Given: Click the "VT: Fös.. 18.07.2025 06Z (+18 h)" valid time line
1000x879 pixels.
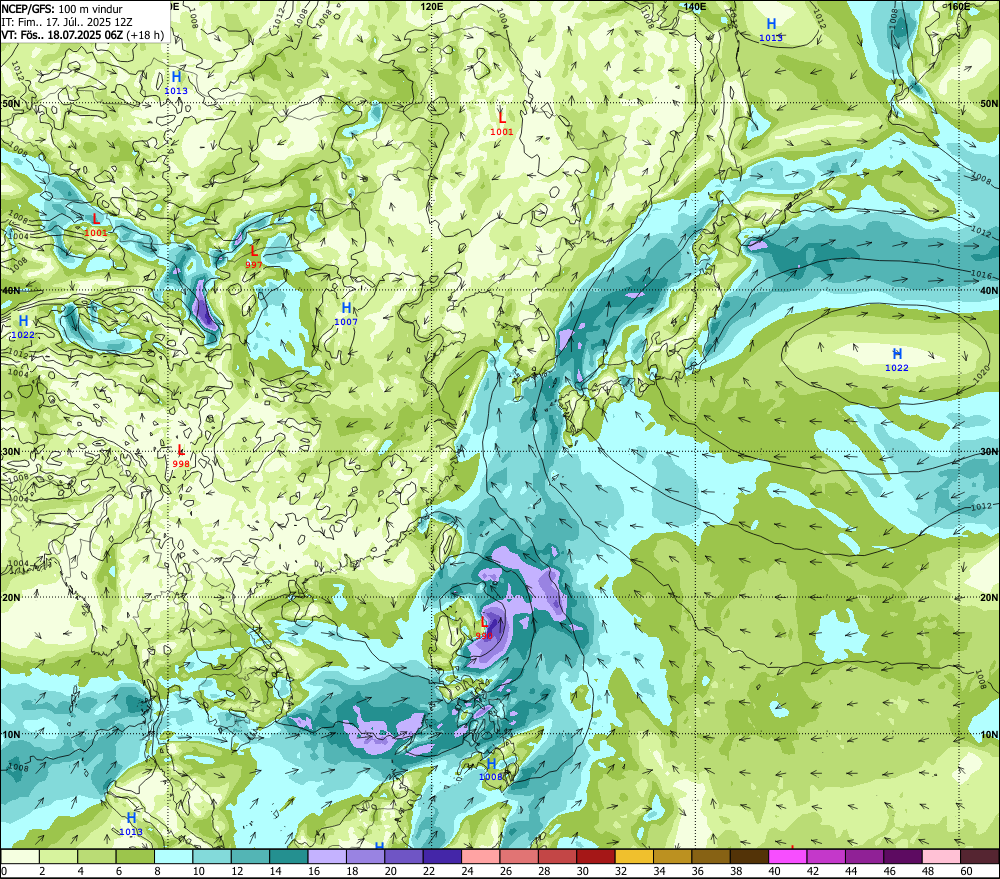Looking at the screenshot, I should pyautogui.click(x=83, y=34).
